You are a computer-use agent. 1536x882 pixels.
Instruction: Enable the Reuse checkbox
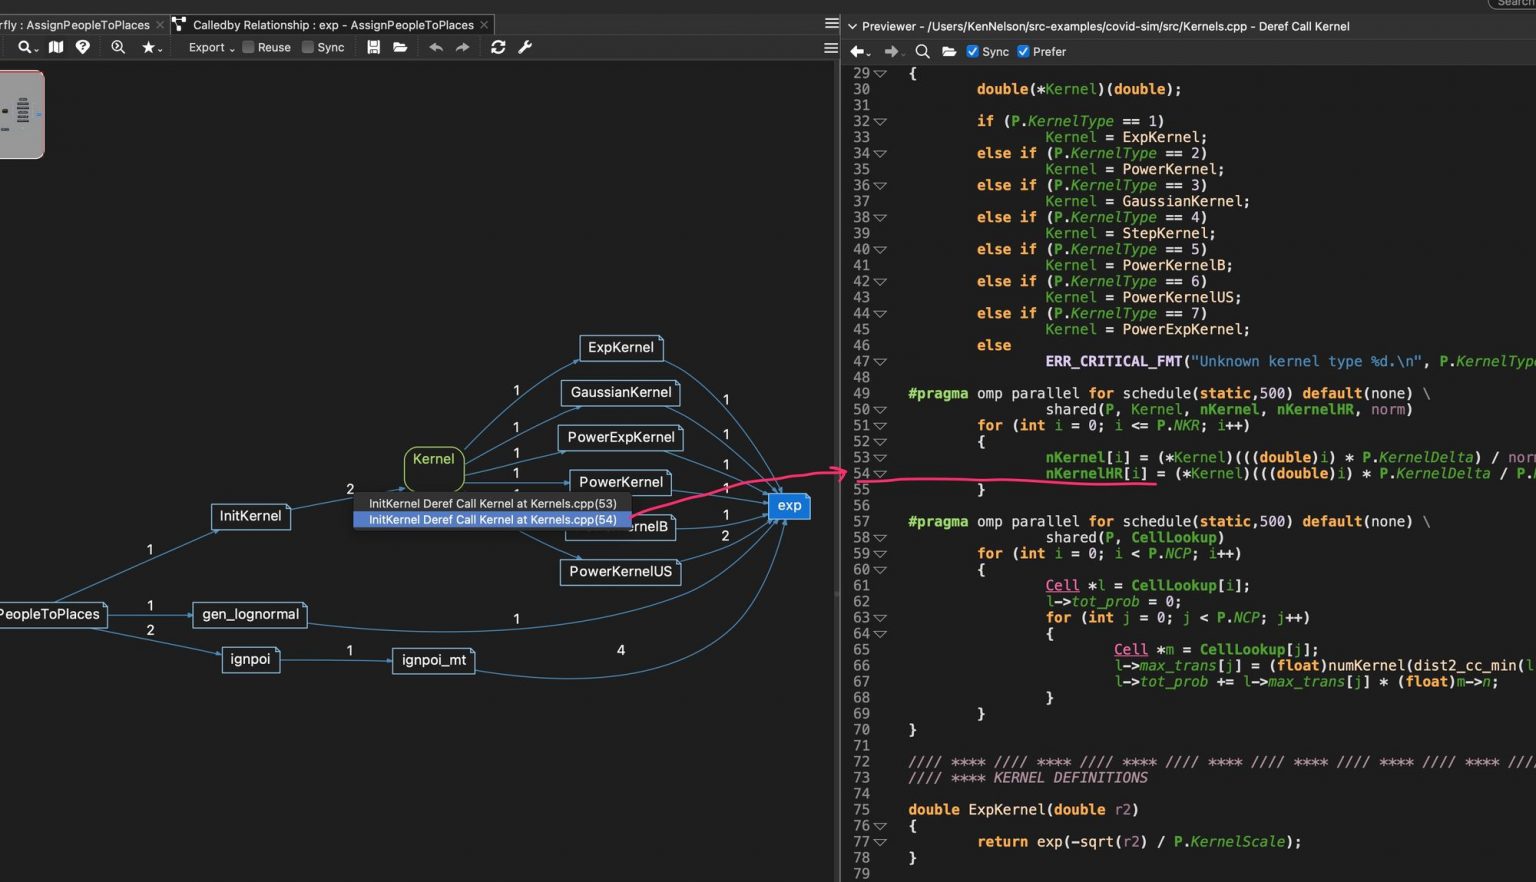247,47
